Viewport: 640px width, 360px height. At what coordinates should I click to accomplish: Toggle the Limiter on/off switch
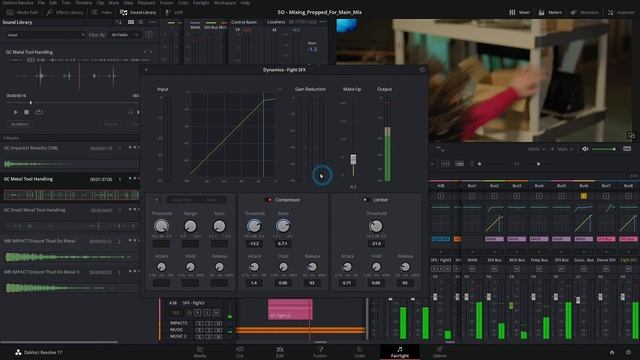(365, 200)
